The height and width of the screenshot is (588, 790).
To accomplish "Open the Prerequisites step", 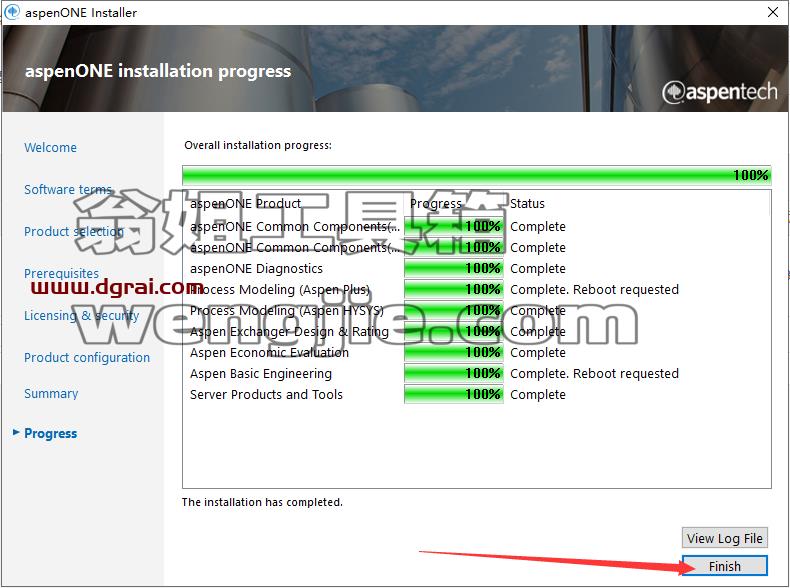I will click(x=61, y=273).
